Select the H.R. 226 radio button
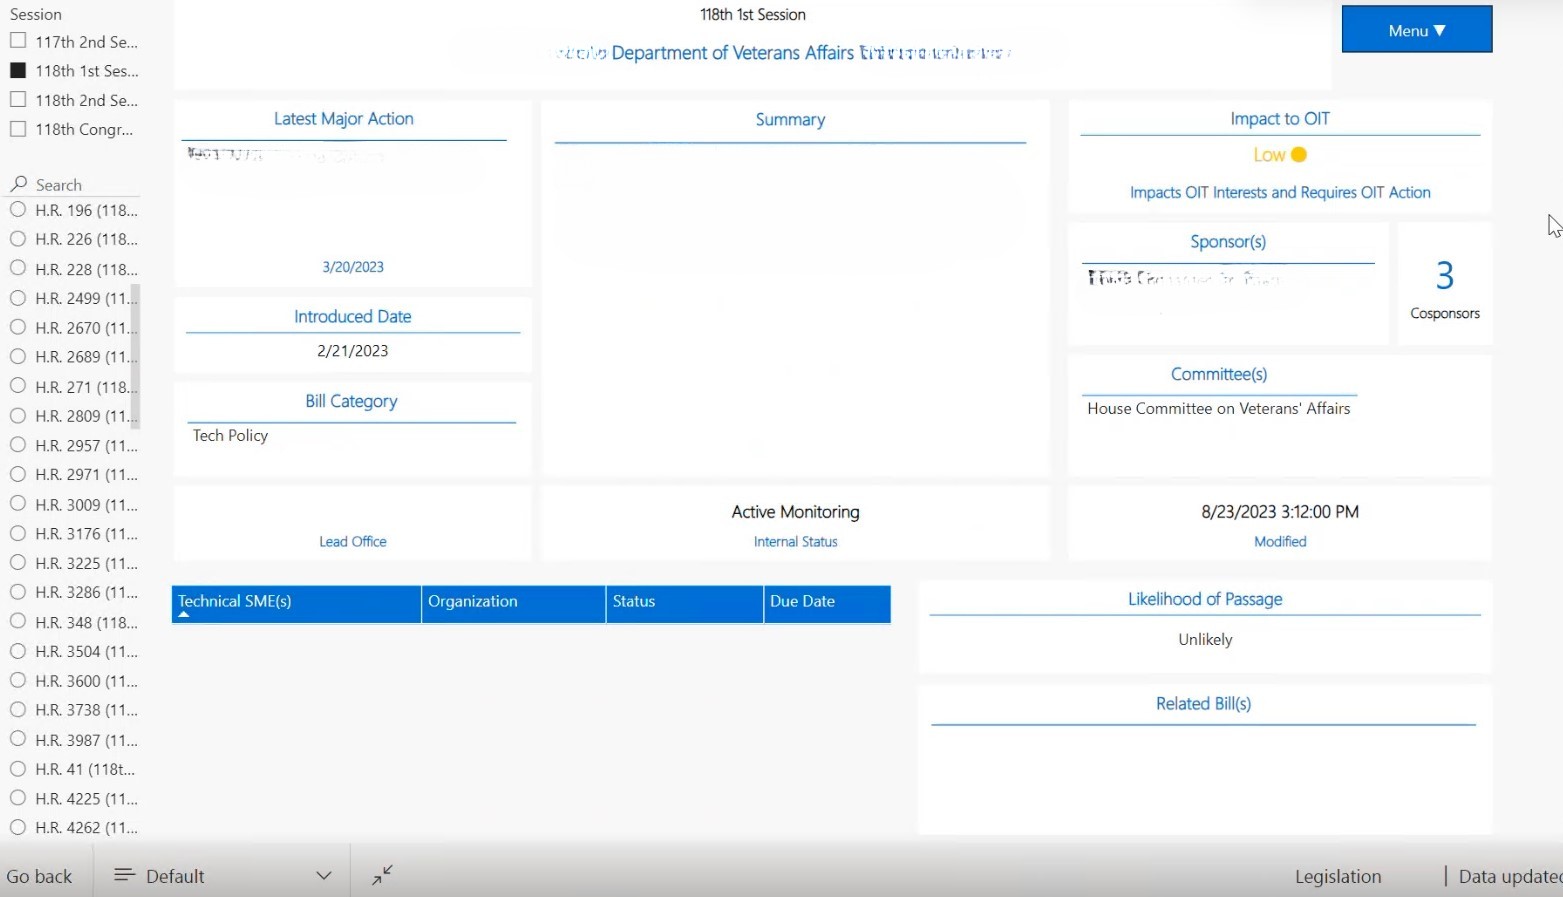The height and width of the screenshot is (897, 1563). tap(18, 239)
